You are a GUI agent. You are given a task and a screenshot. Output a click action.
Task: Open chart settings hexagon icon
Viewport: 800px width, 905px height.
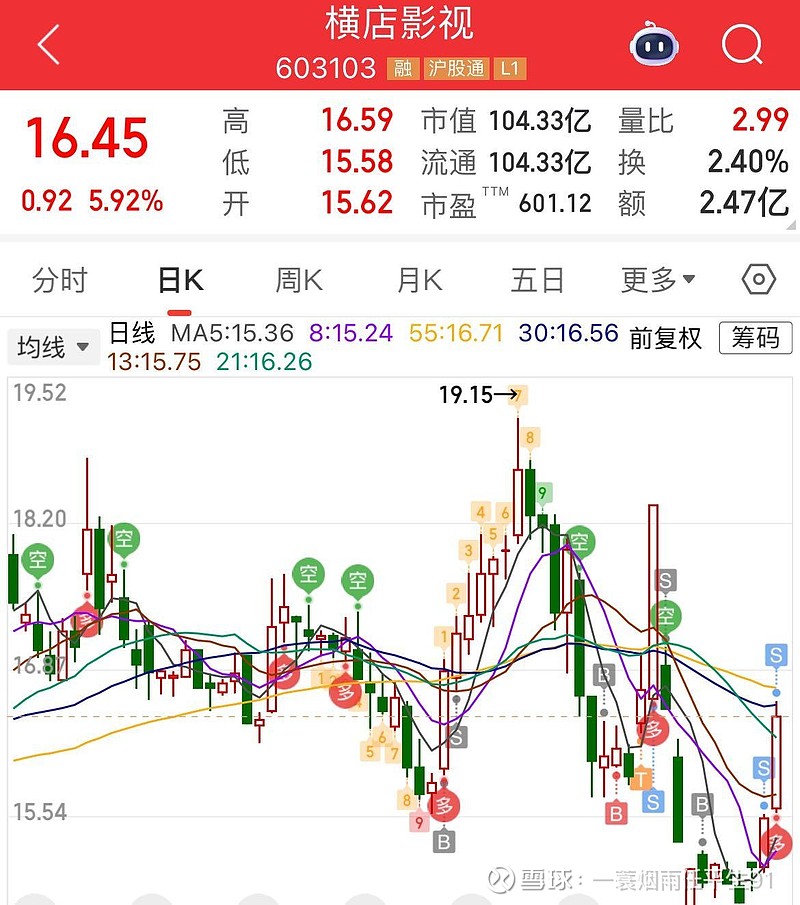click(x=758, y=280)
